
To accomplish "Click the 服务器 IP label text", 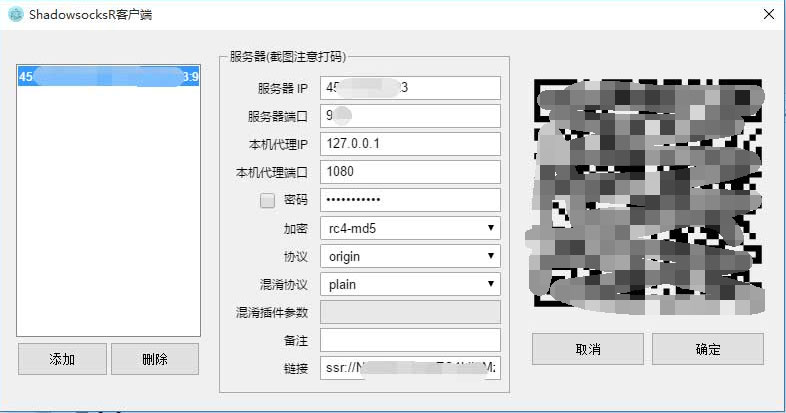I will [282, 88].
